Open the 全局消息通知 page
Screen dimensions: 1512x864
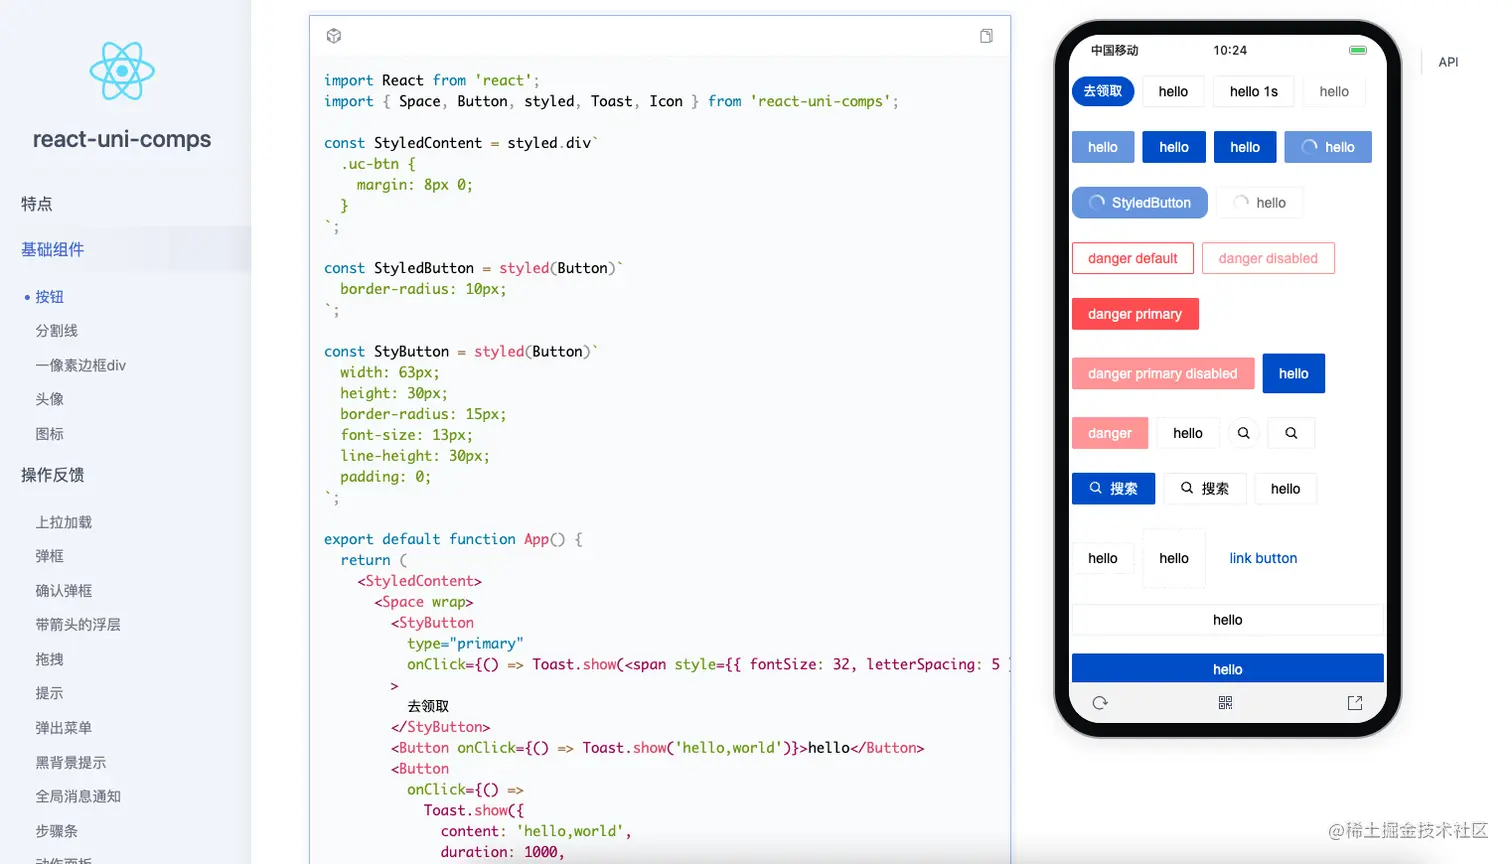coord(78,797)
